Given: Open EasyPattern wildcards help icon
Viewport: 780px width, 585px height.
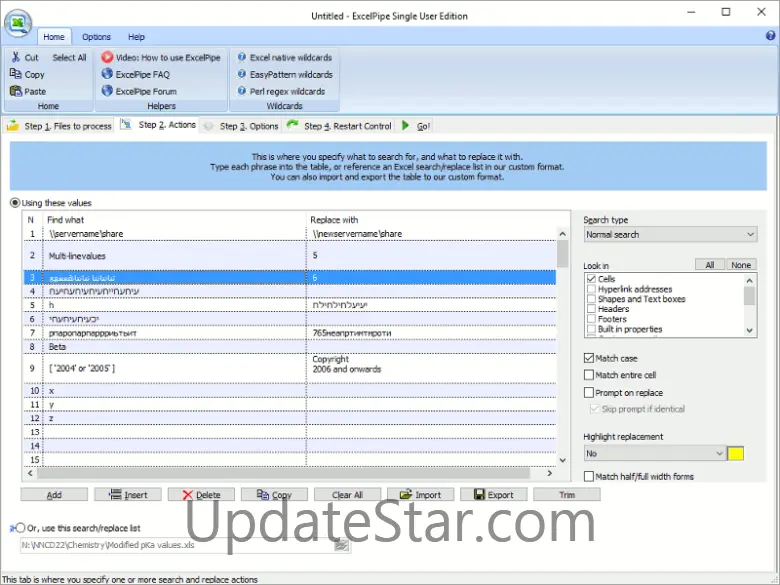Looking at the screenshot, I should pos(242,74).
